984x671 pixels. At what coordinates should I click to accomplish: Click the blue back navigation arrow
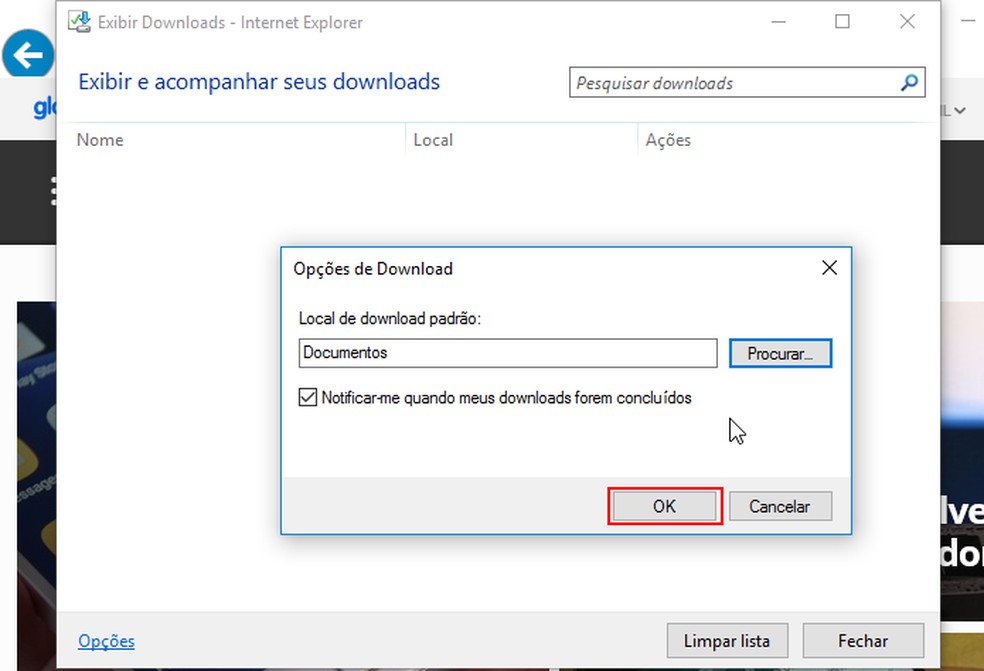[x=27, y=54]
